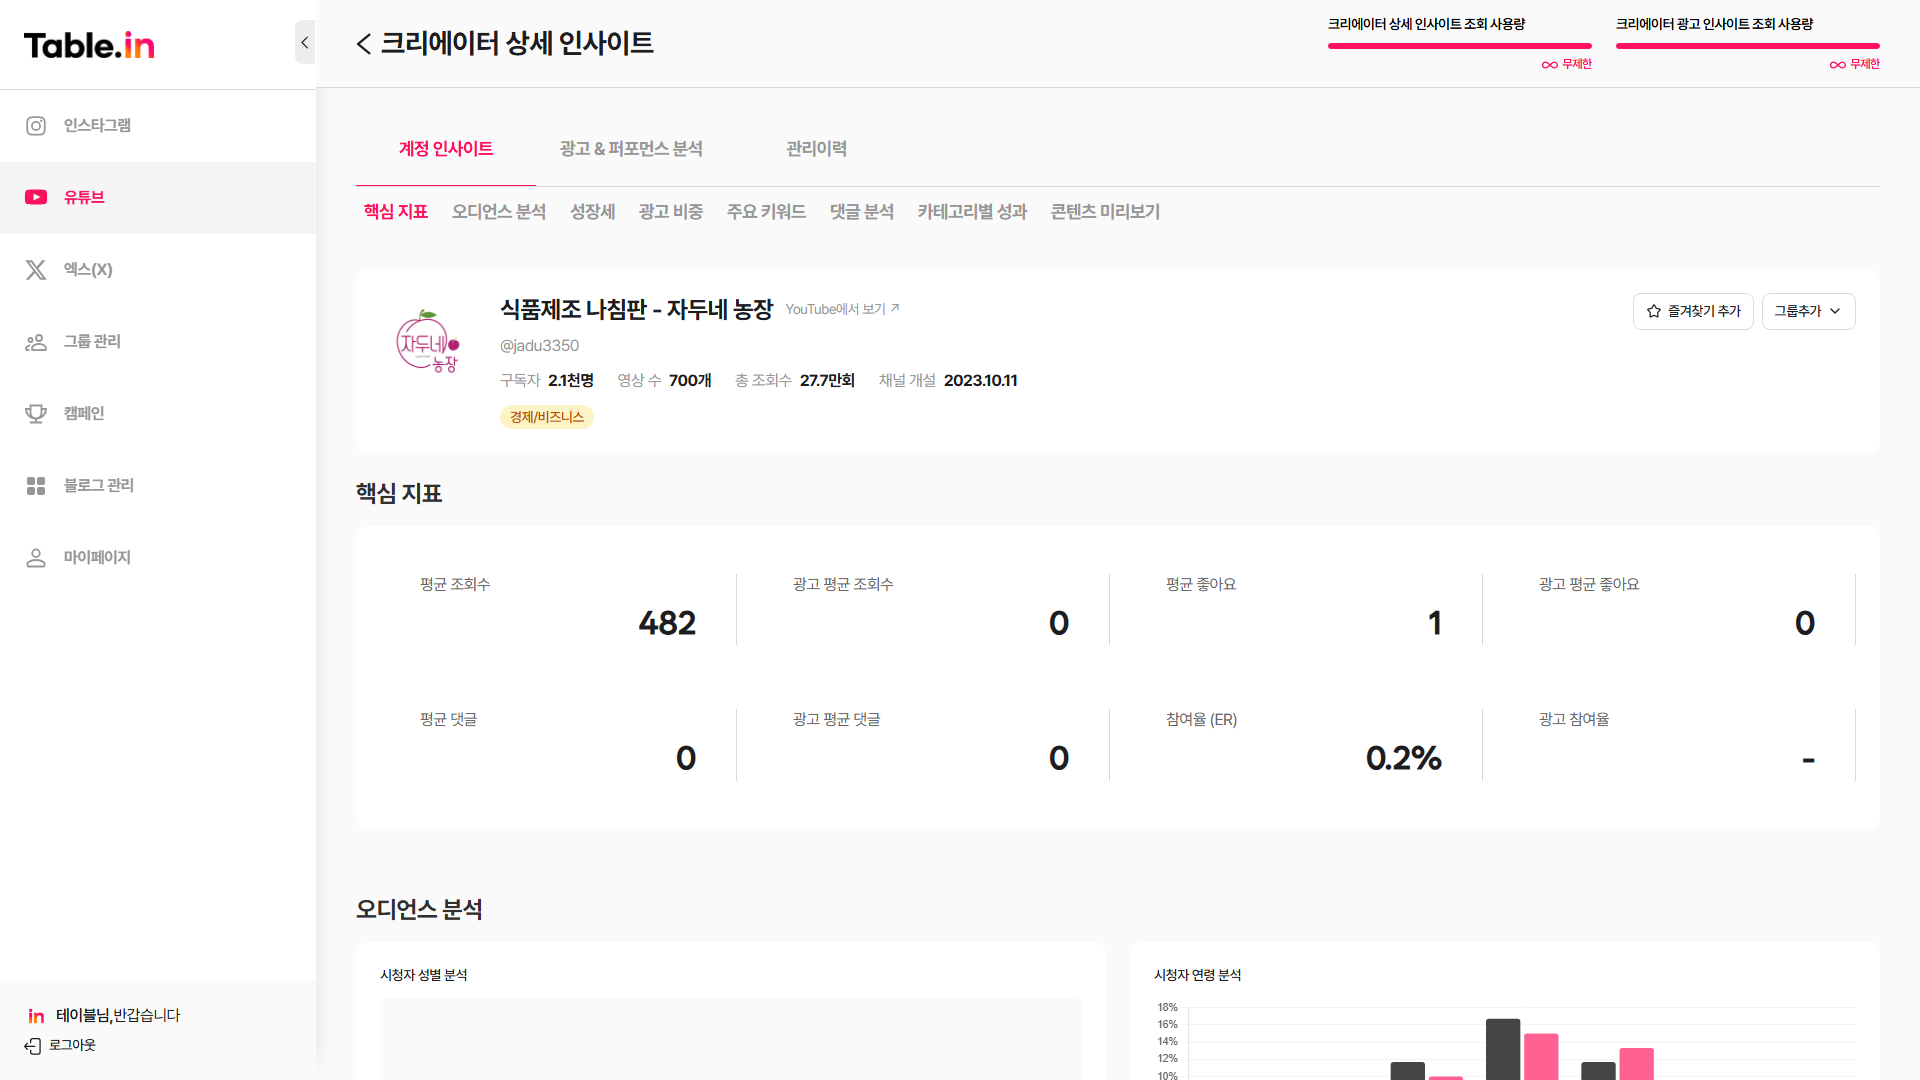Jump to 댓글 분석 sub-tab
This screenshot has width=1920, height=1080.
point(862,212)
